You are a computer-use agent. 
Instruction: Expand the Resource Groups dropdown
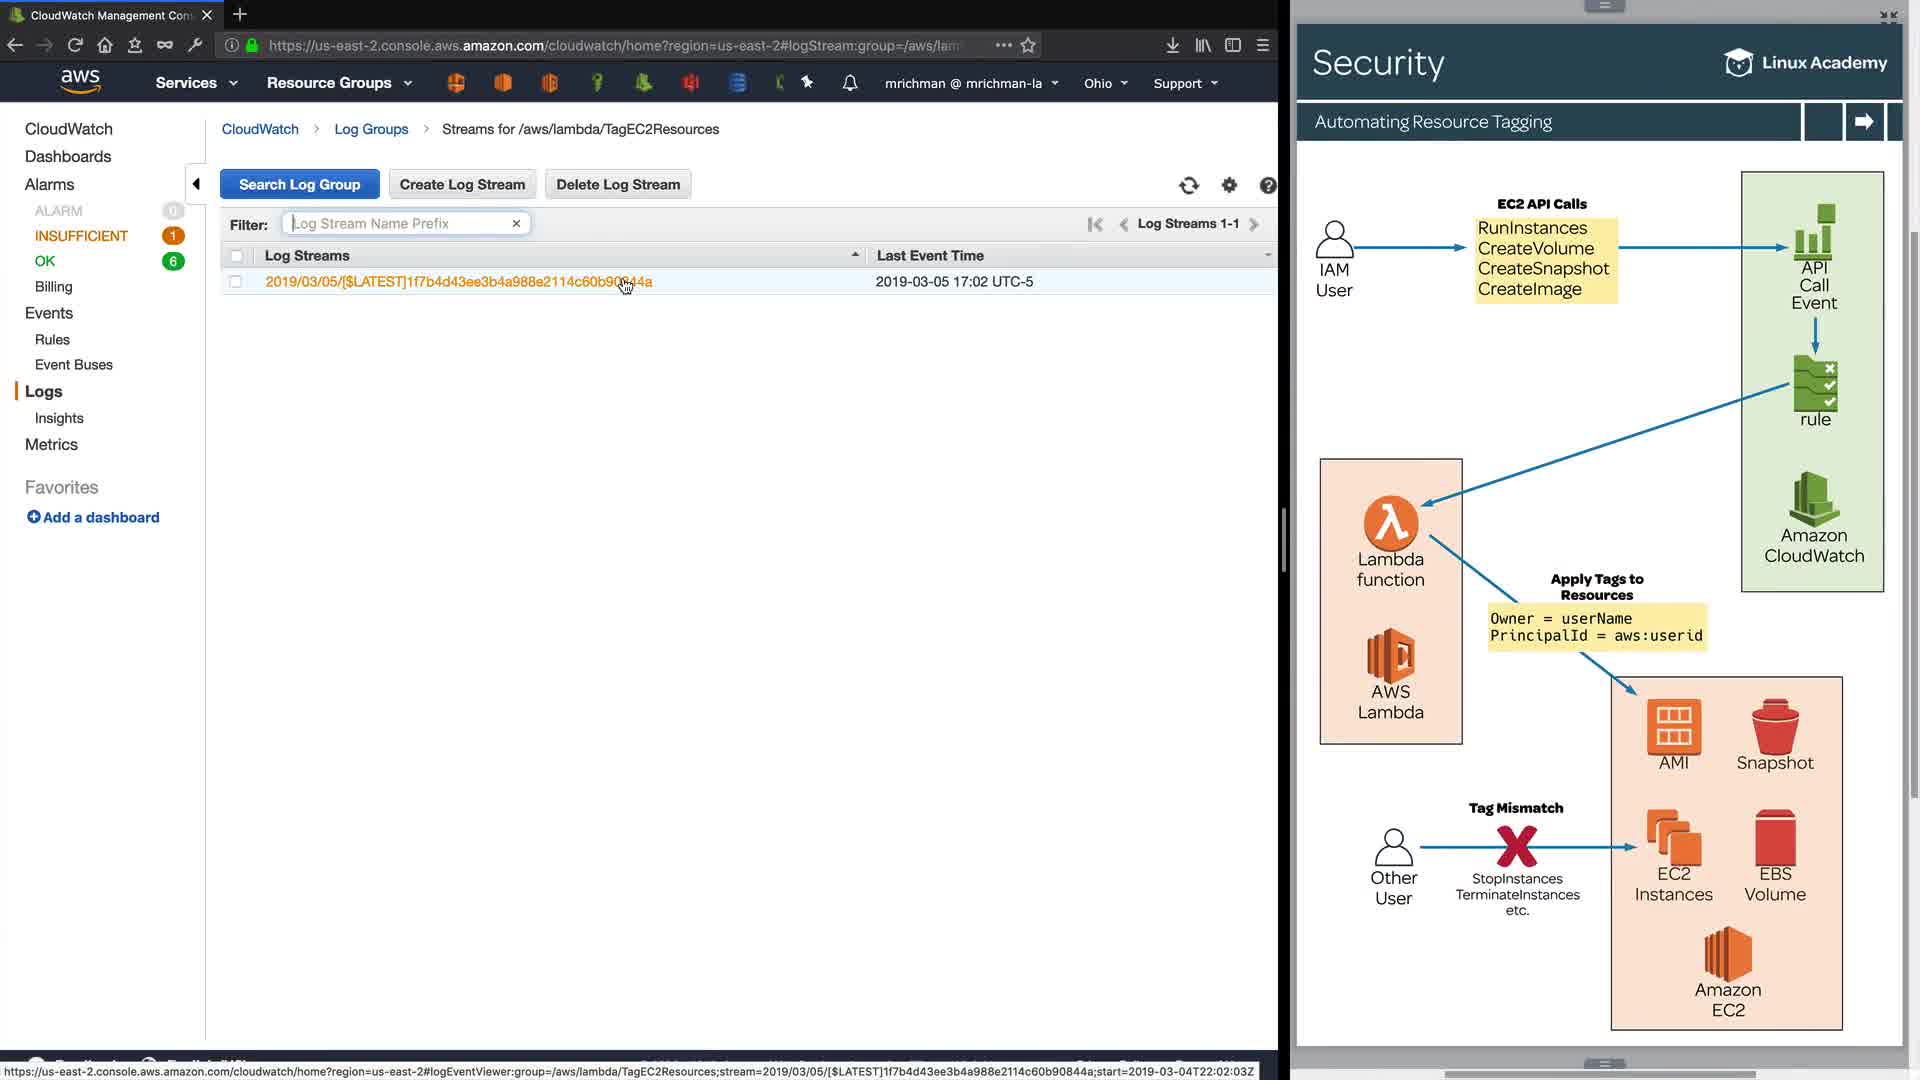click(338, 83)
